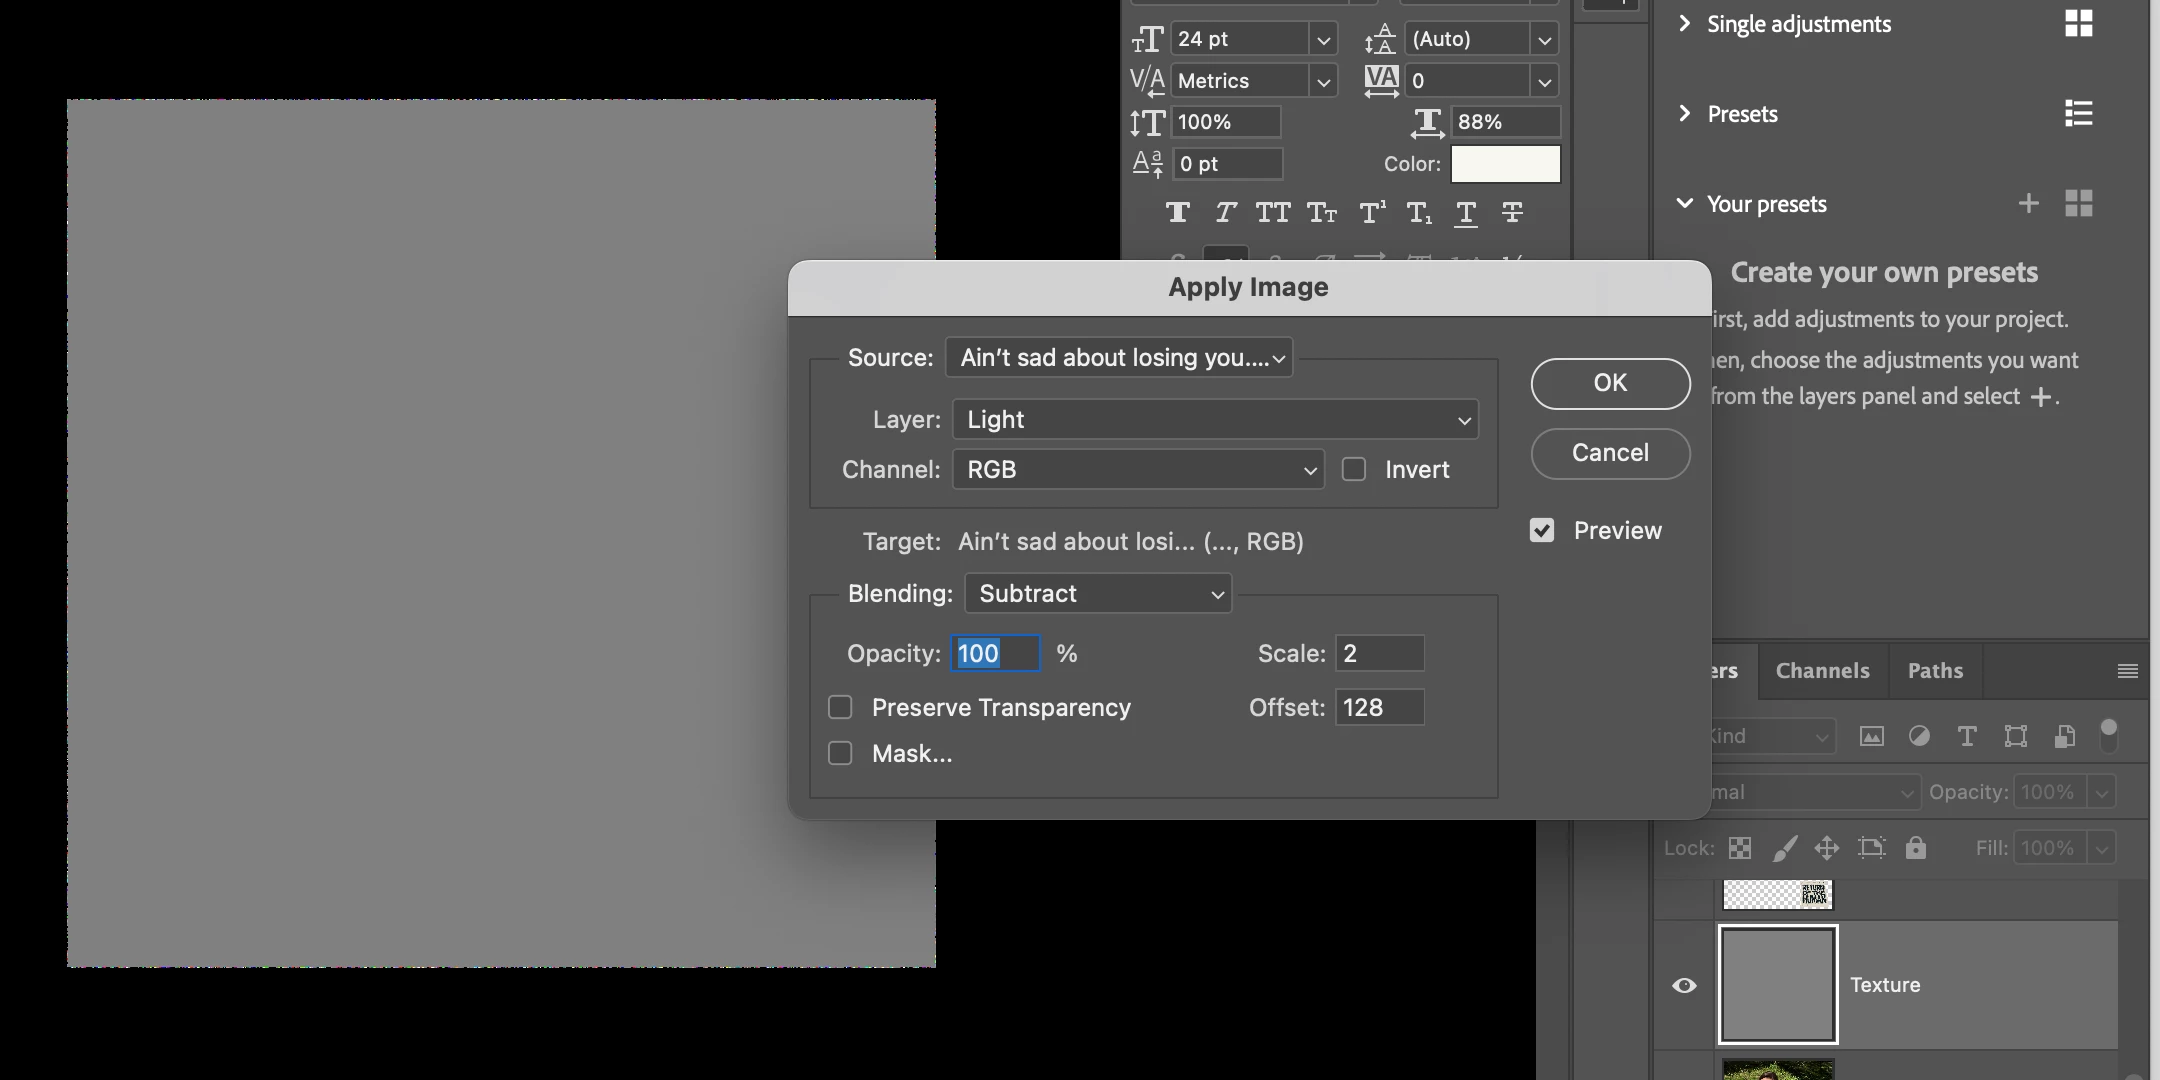Click the Underline text style icon
The image size is (2160, 1080).
pos(1465,212)
